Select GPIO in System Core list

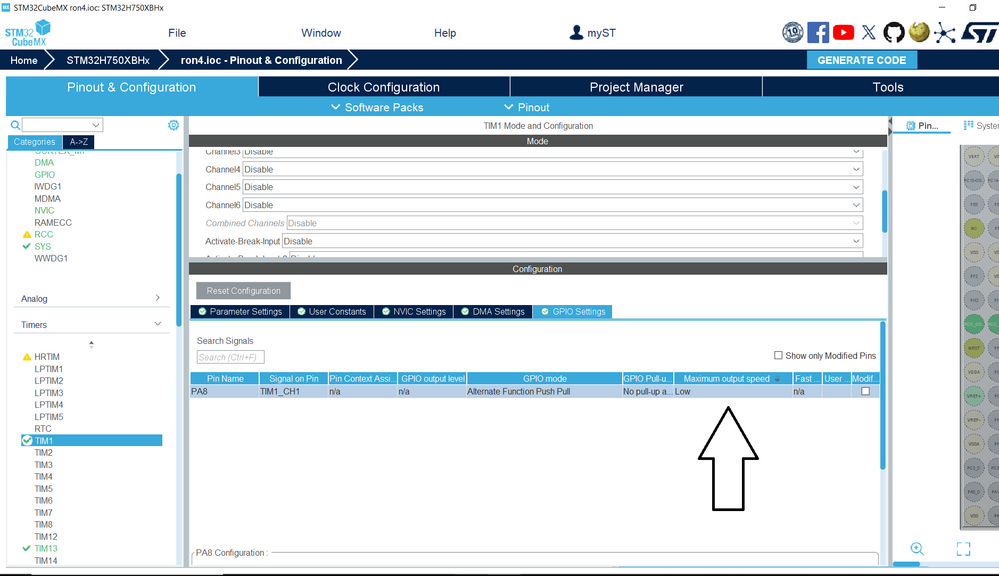point(45,175)
